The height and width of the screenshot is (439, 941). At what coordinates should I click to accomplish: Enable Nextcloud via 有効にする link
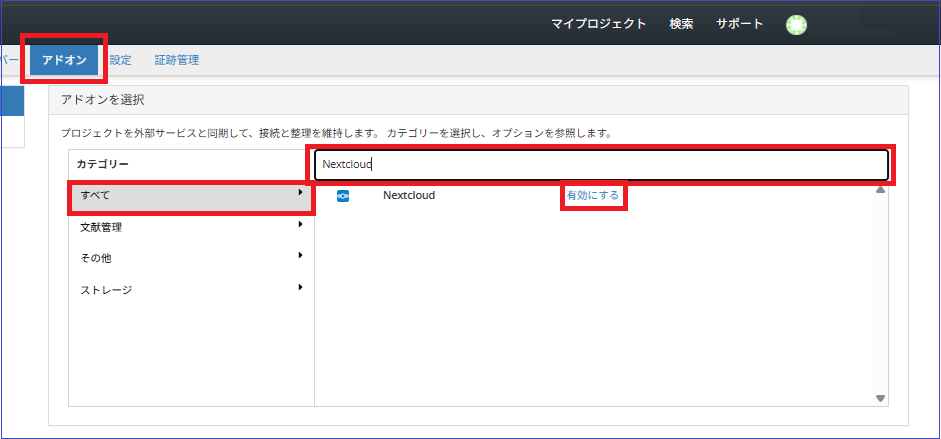coord(593,195)
